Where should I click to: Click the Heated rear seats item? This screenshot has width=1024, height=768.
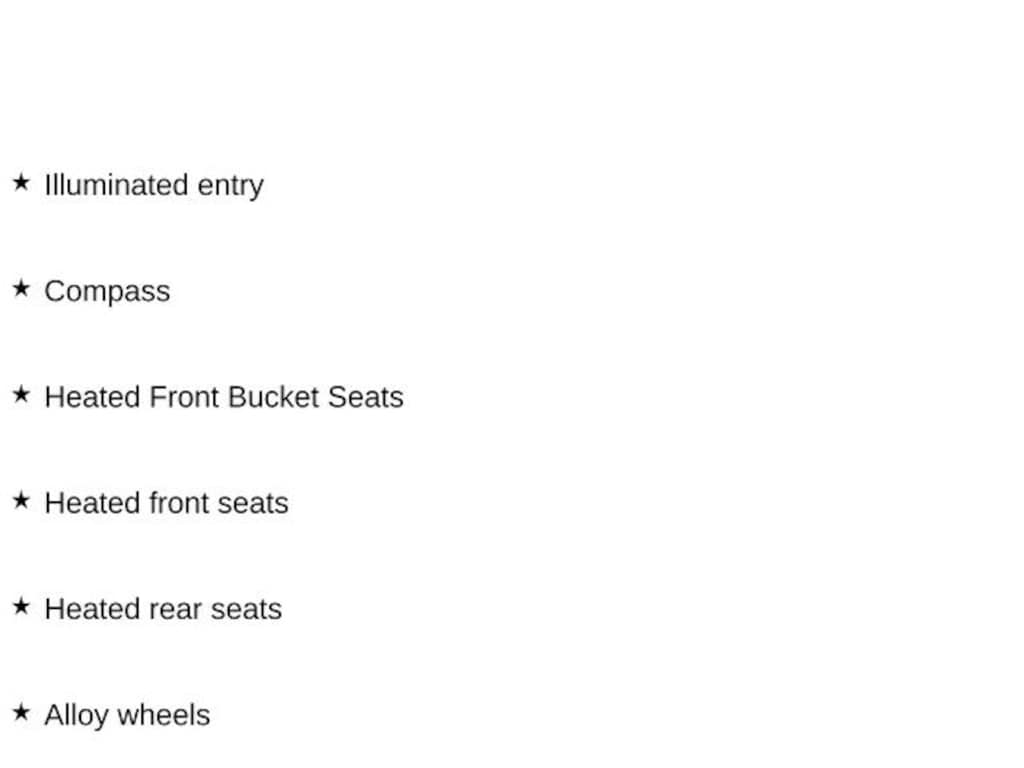tap(163, 609)
